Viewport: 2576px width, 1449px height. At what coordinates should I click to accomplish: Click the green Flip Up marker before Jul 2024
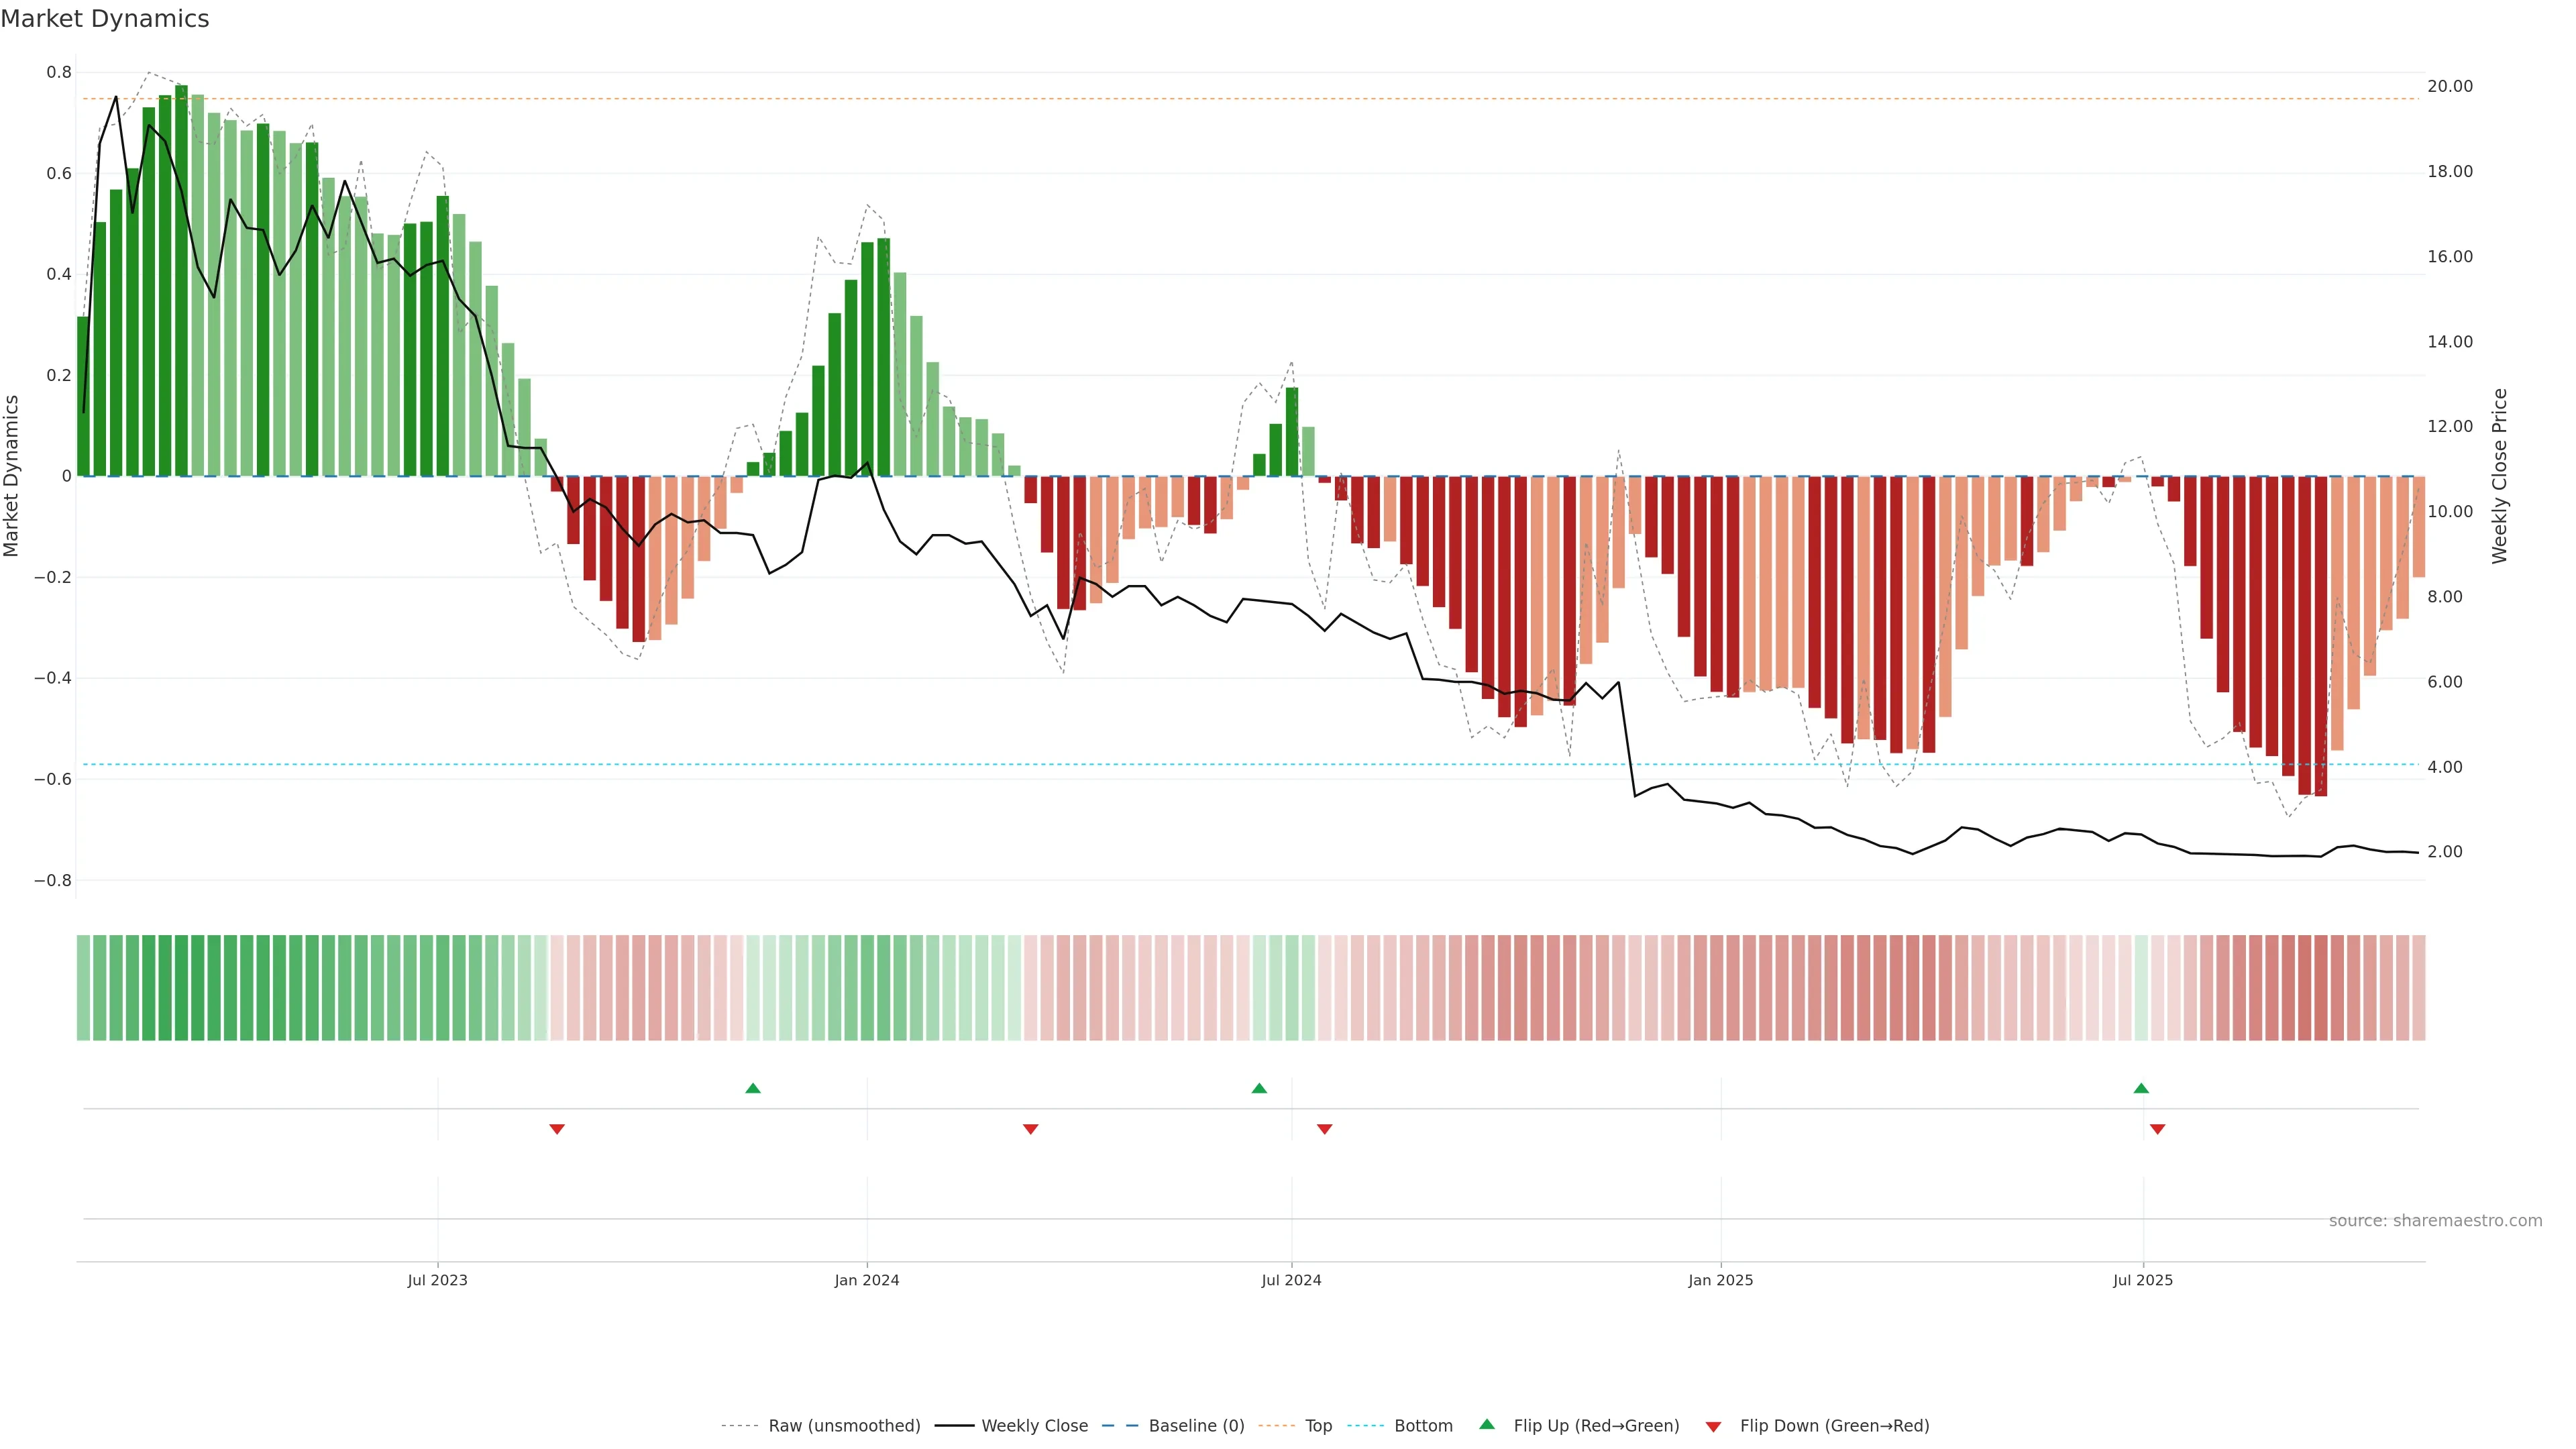[1259, 1088]
